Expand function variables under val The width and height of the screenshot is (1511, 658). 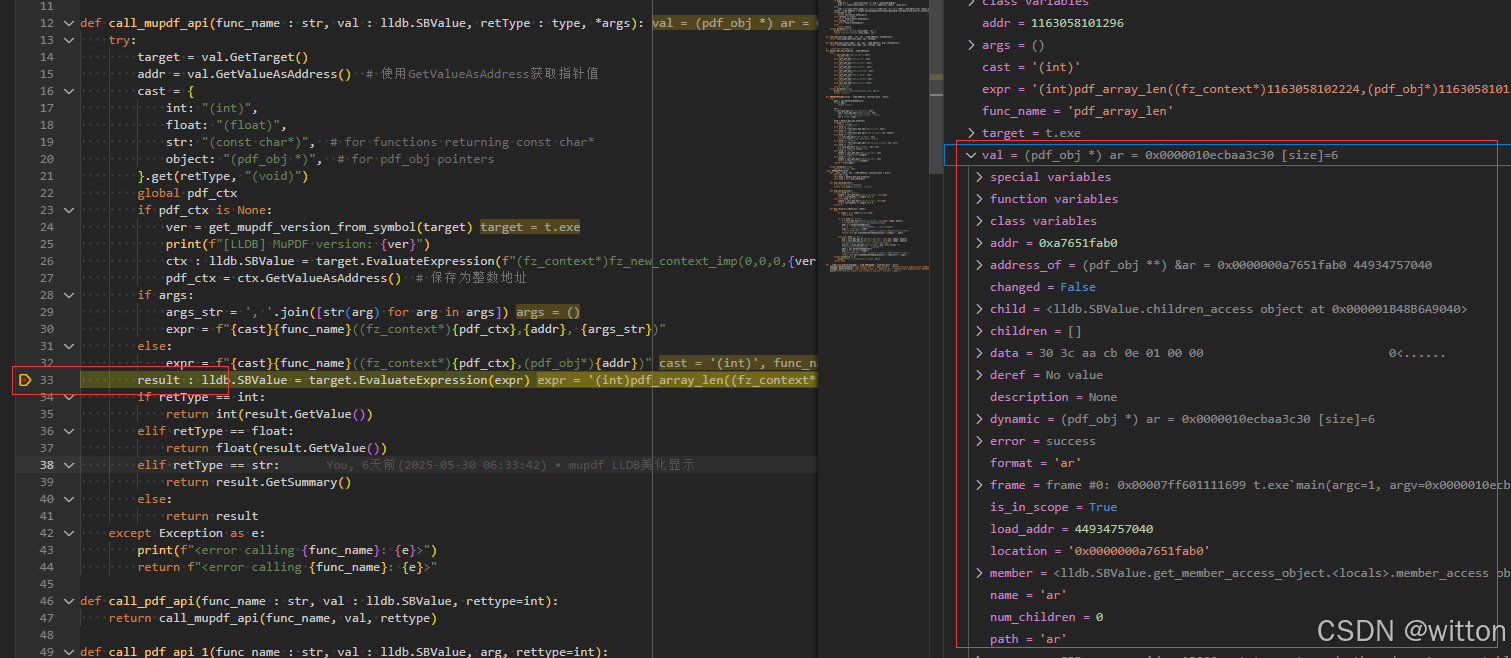click(979, 199)
